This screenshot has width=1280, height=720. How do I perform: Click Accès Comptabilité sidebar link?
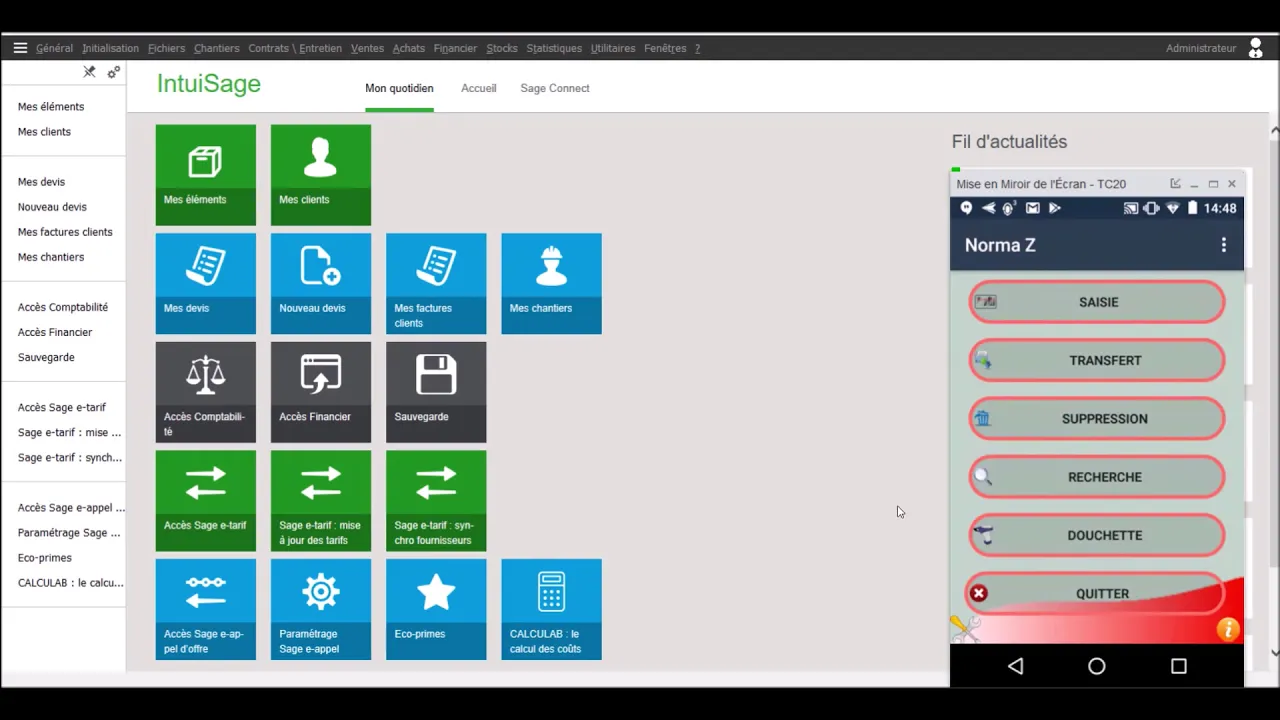coord(63,307)
